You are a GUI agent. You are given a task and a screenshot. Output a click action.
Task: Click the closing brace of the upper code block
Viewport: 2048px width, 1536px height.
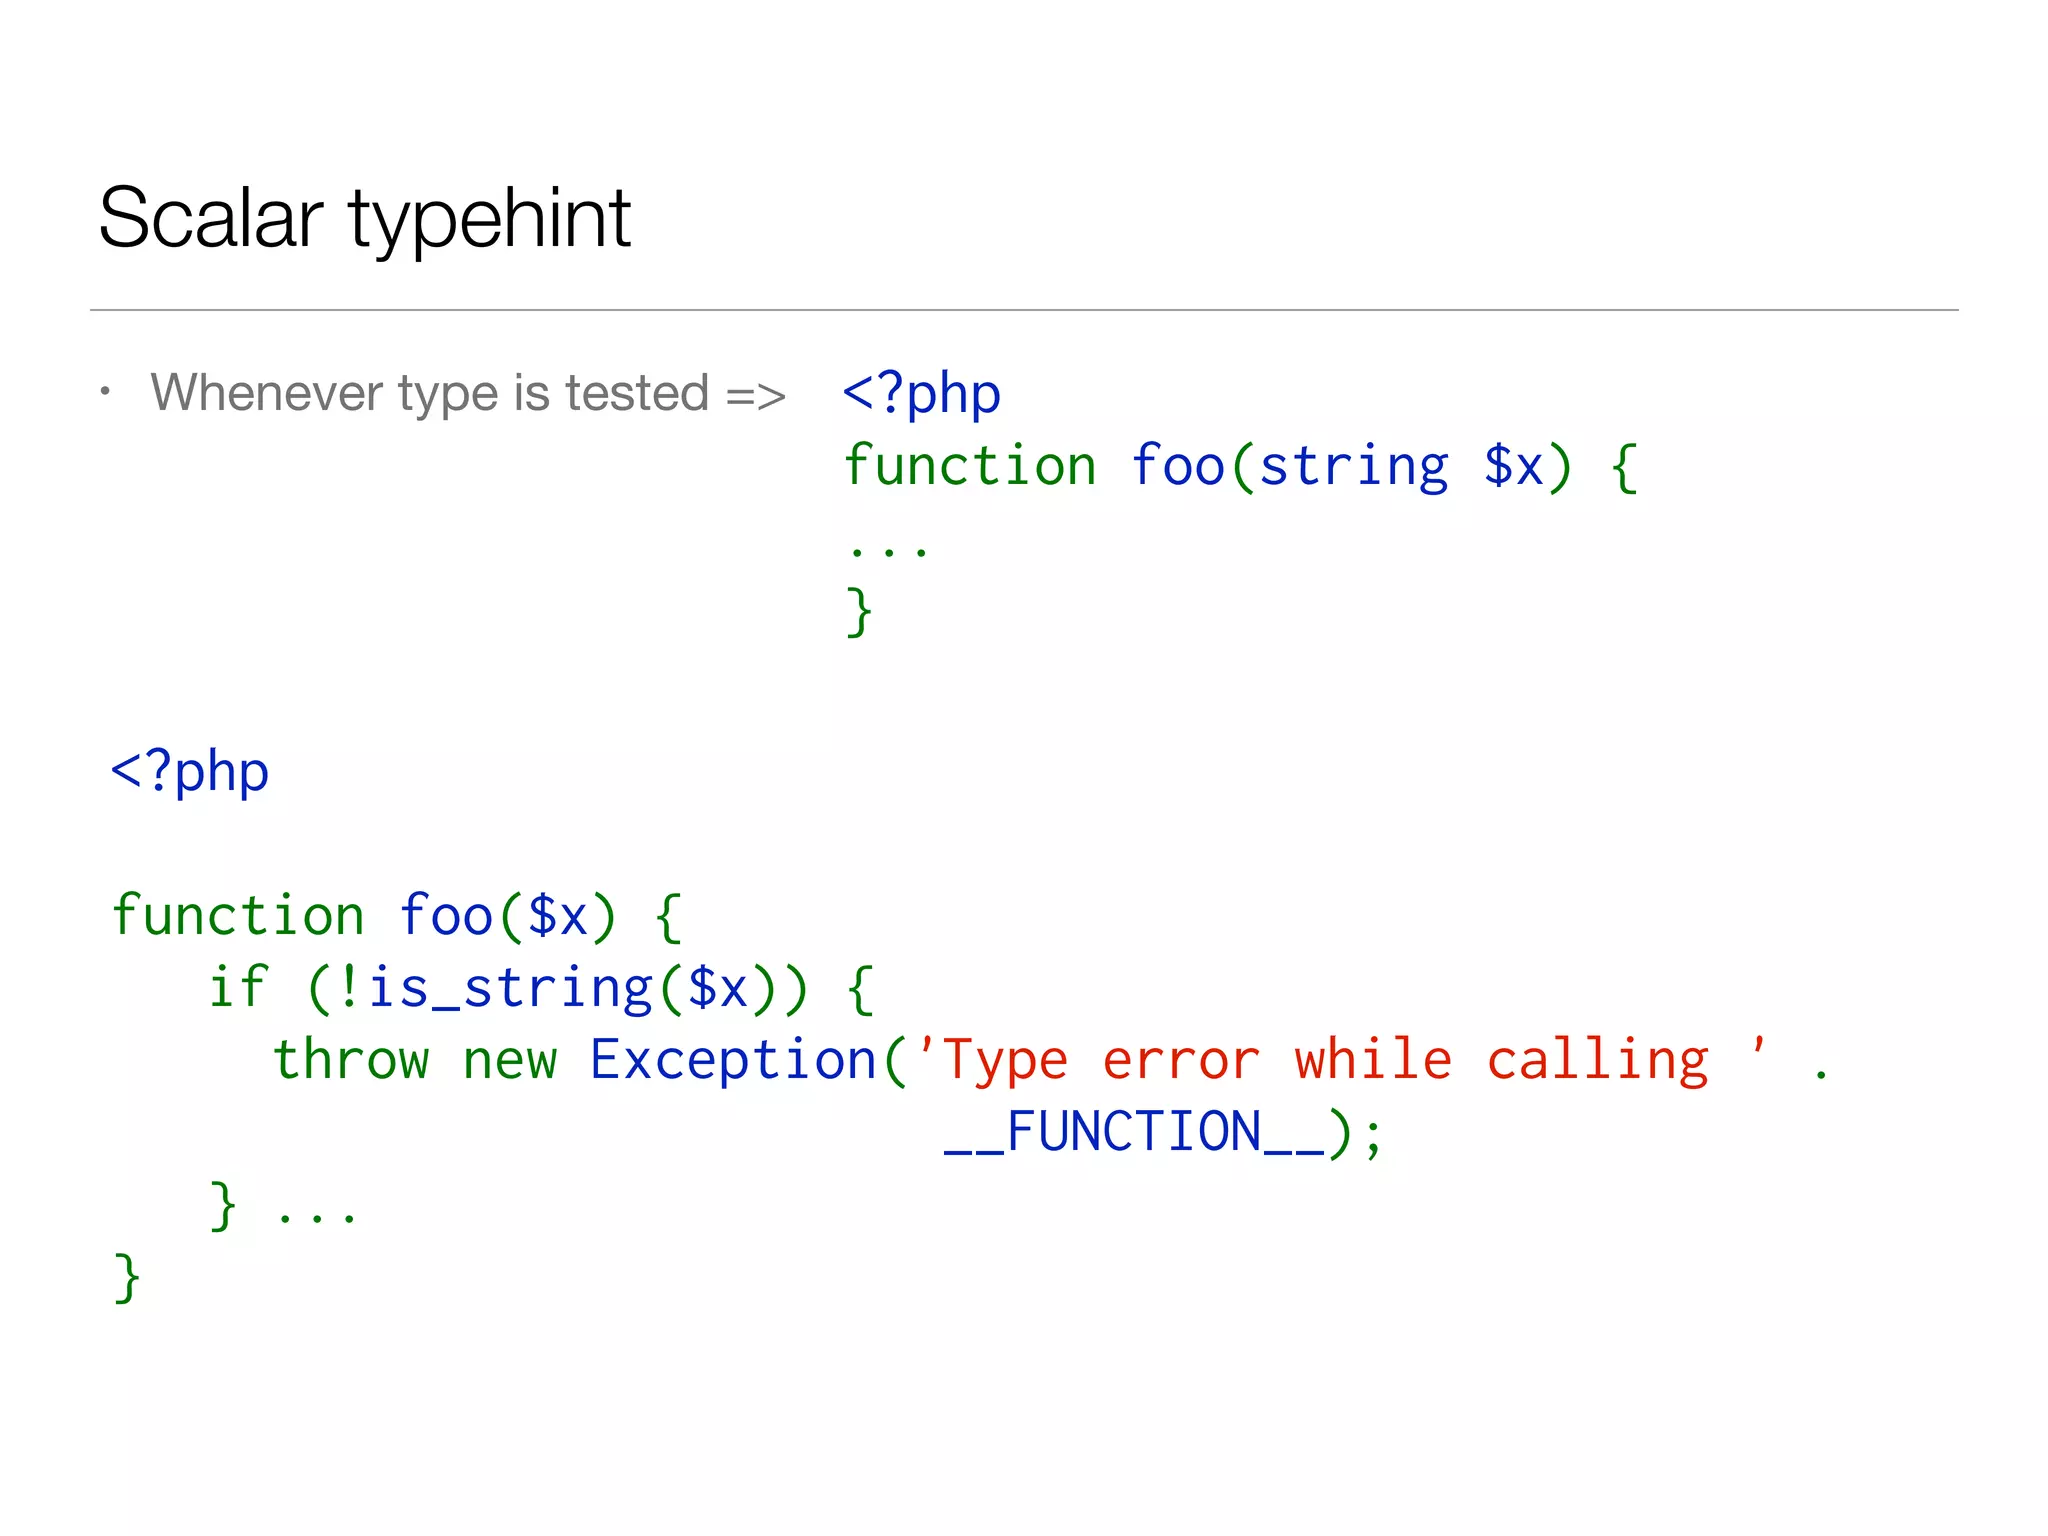pos(858,611)
